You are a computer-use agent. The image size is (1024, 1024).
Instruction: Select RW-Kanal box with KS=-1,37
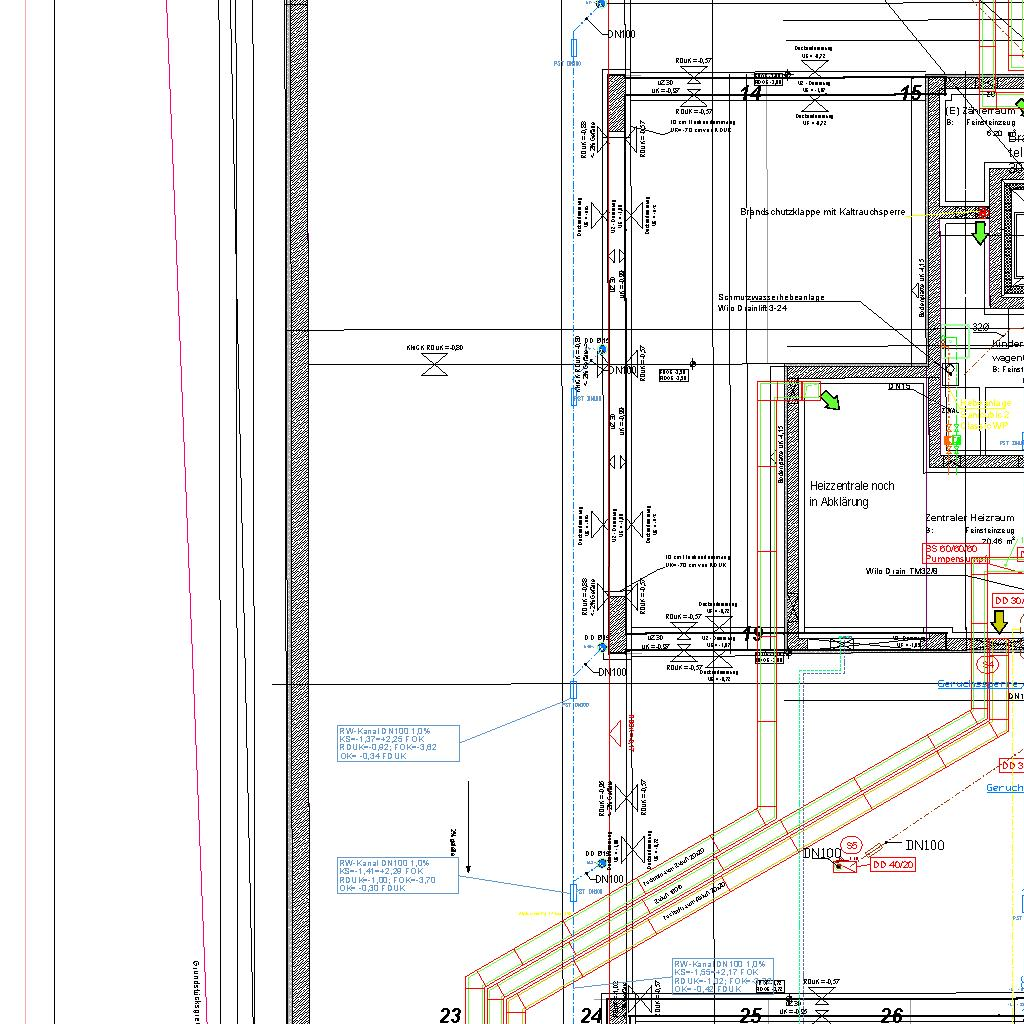click(398, 743)
